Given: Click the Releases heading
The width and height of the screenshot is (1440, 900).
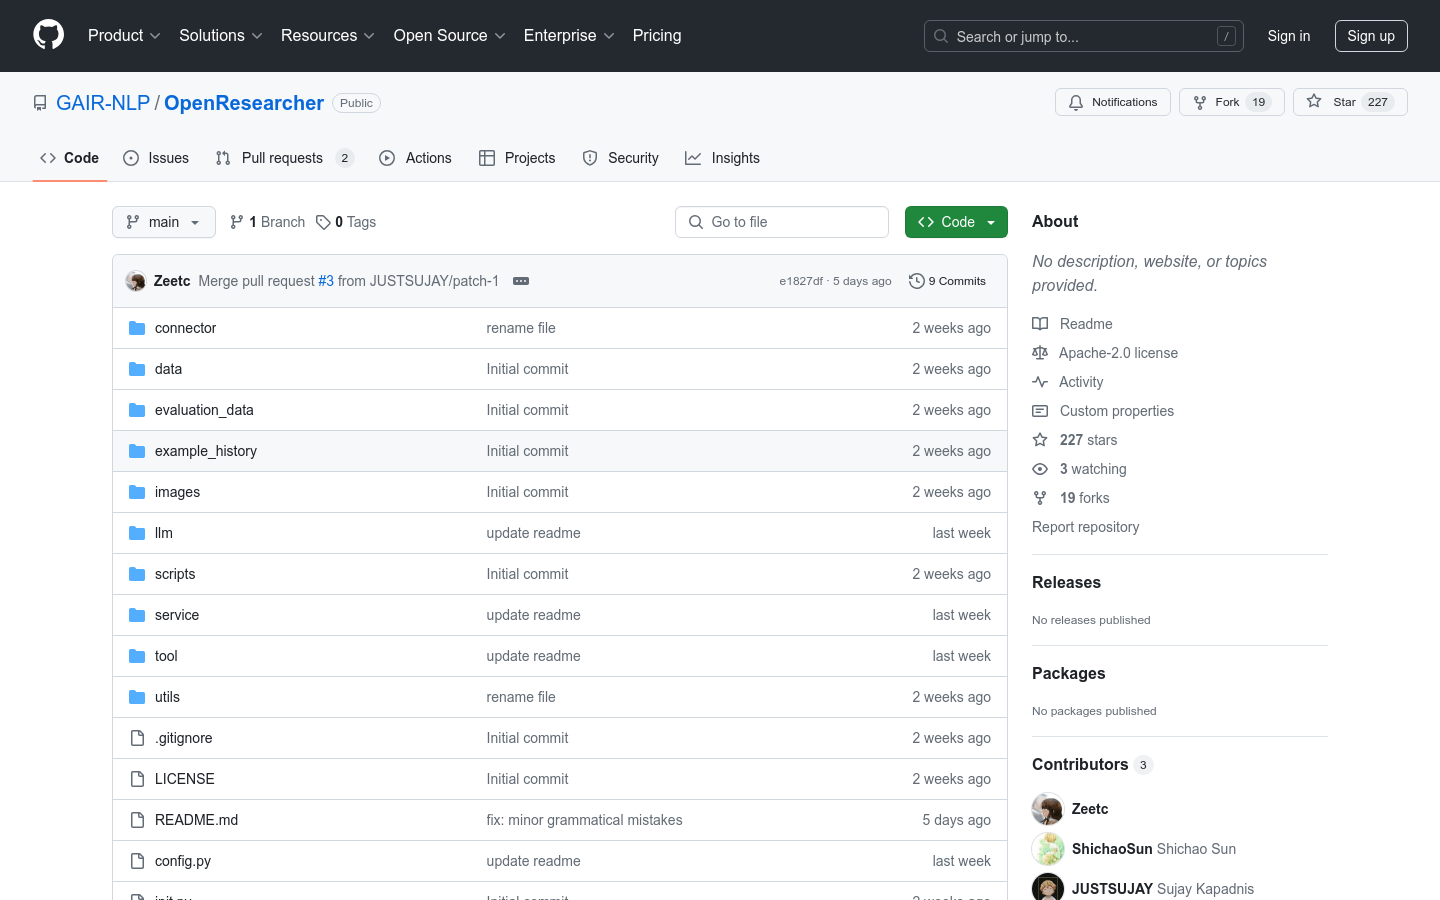Looking at the screenshot, I should pos(1066,582).
